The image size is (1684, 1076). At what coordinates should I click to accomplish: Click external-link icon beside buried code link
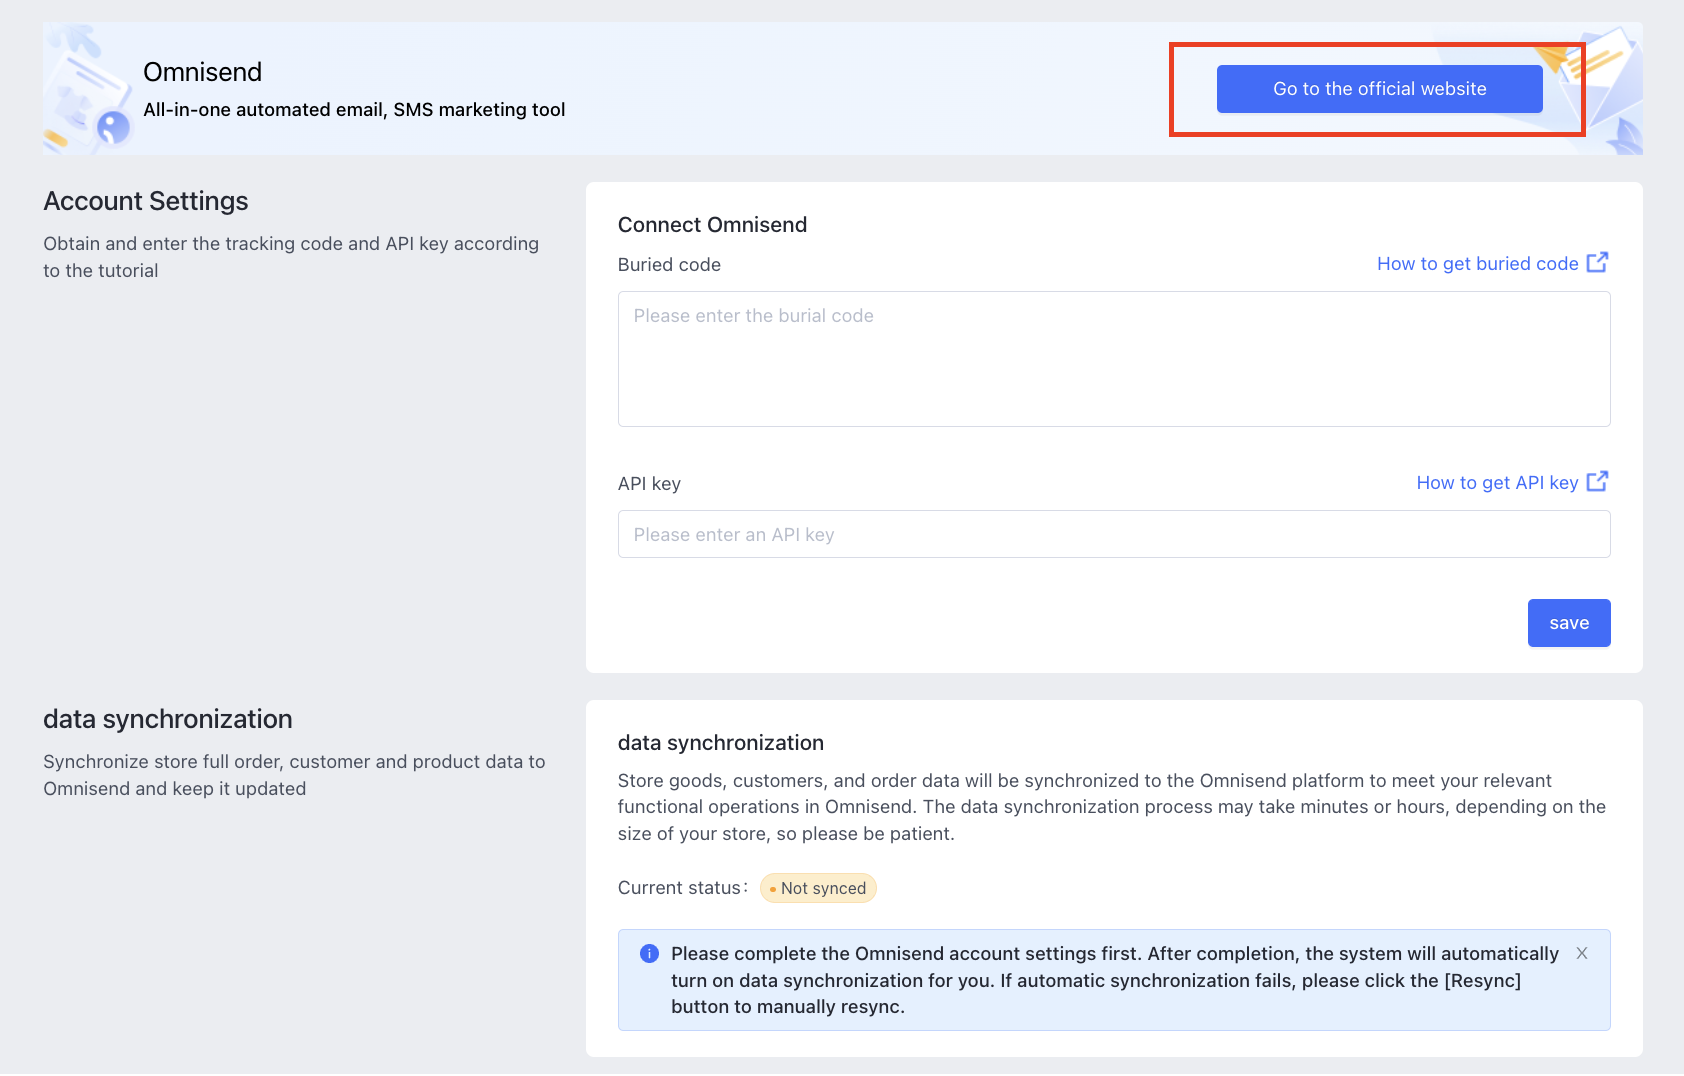tap(1597, 262)
